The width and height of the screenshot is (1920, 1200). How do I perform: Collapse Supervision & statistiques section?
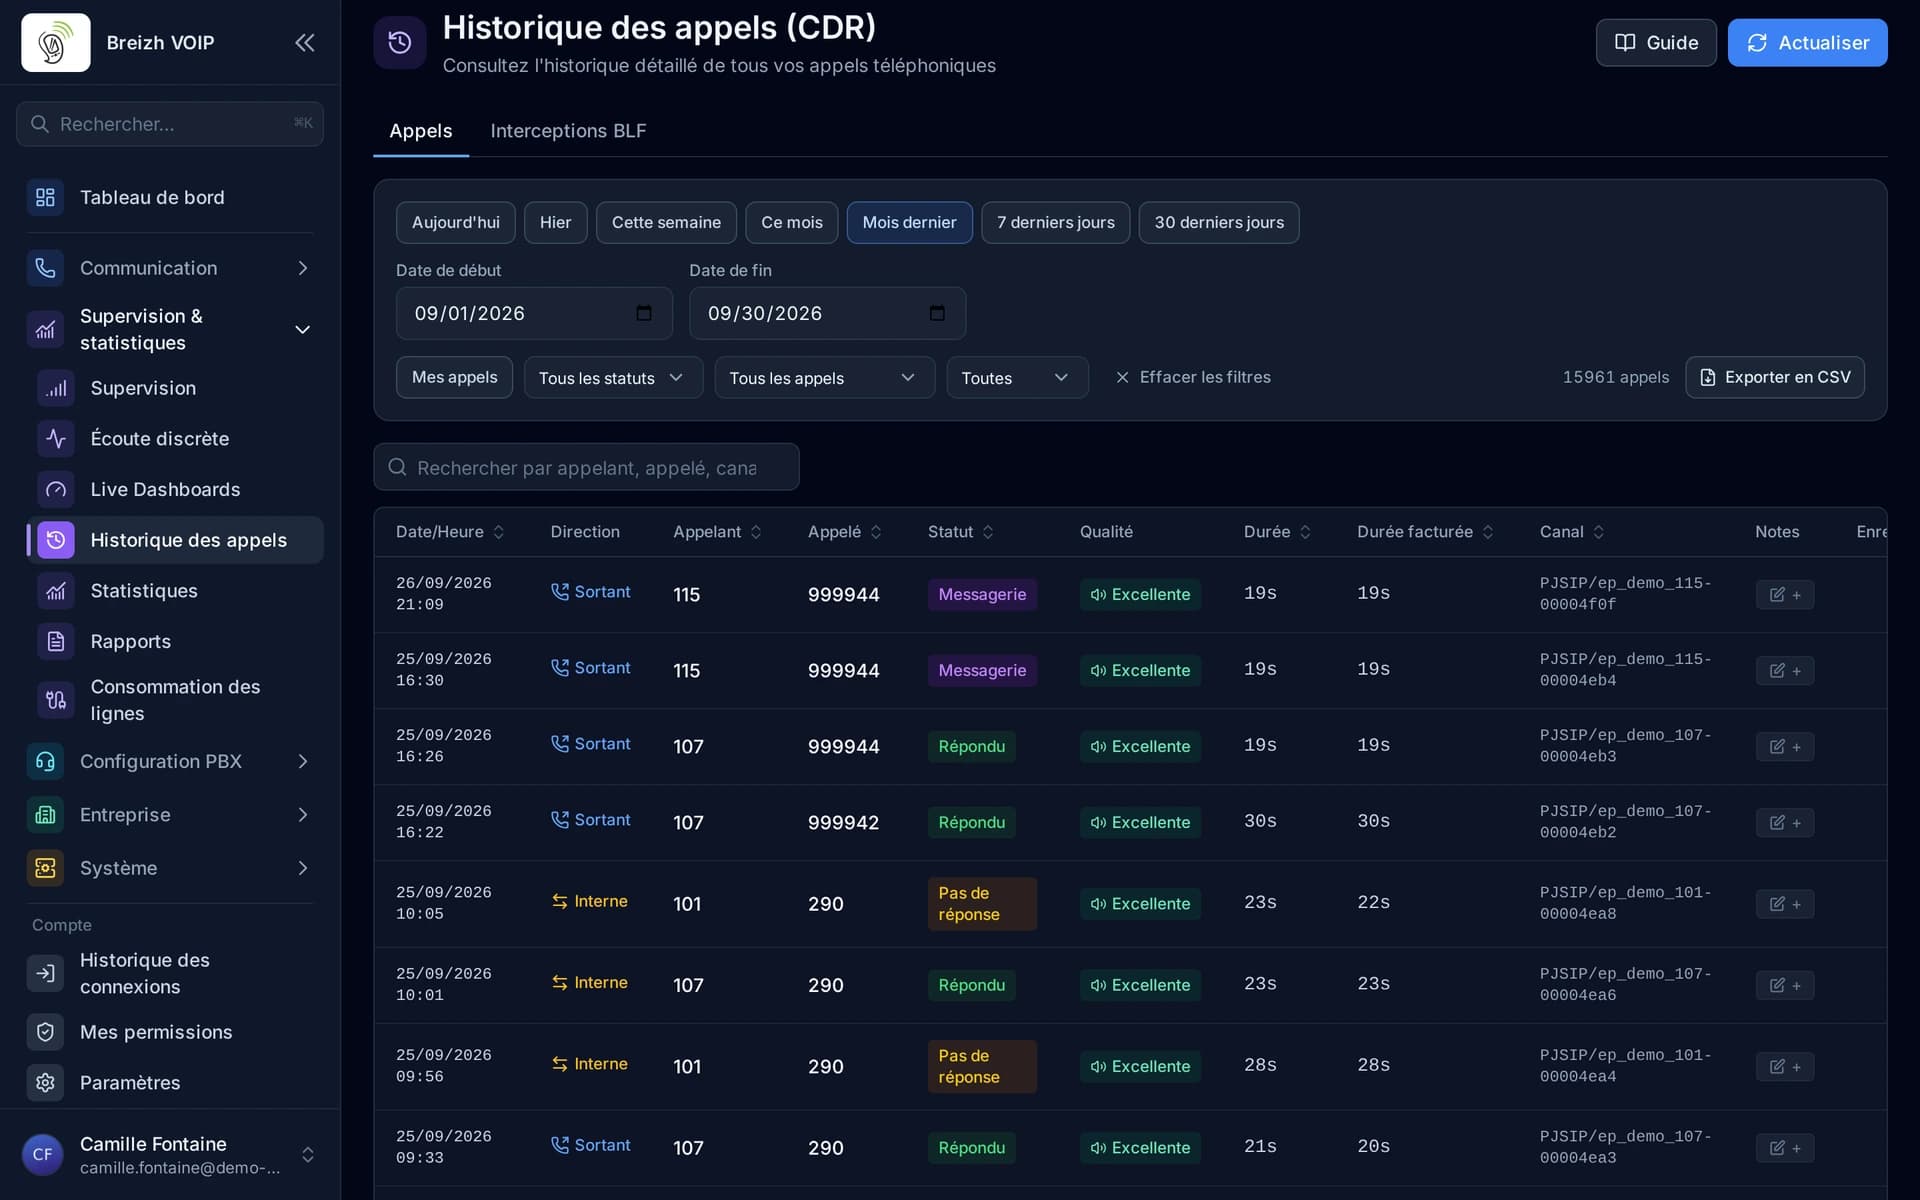click(170, 329)
